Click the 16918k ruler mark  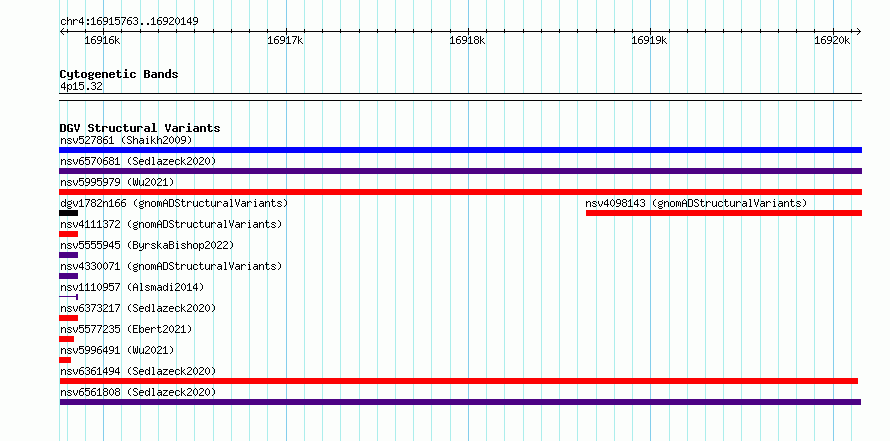click(467, 40)
